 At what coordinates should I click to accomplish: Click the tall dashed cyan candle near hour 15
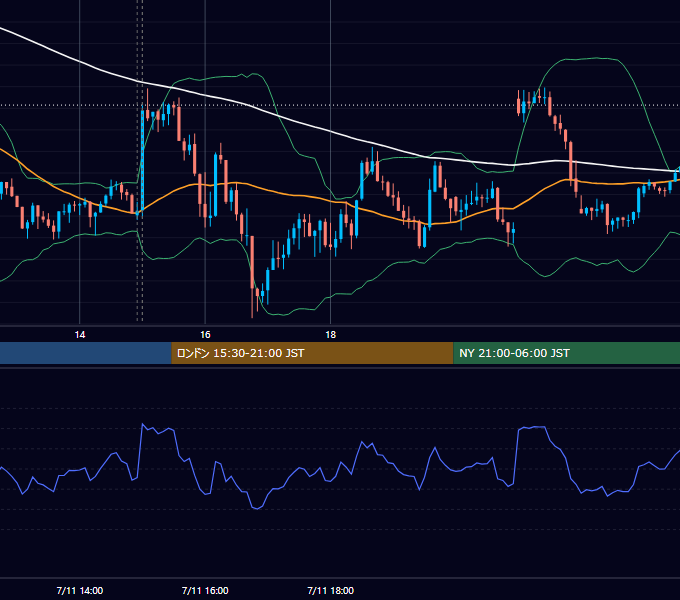click(142, 160)
